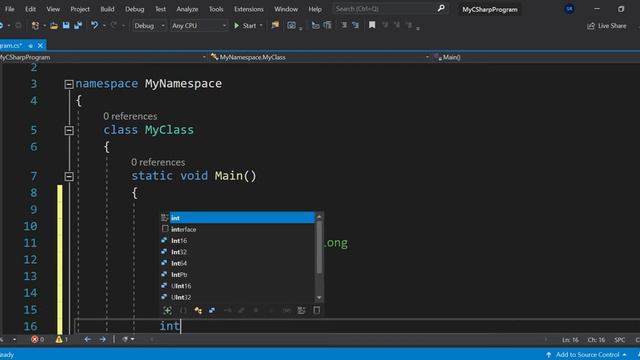Navigate forward with the status bar arrow
The width and height of the screenshot is (640, 360).
click(102, 339)
